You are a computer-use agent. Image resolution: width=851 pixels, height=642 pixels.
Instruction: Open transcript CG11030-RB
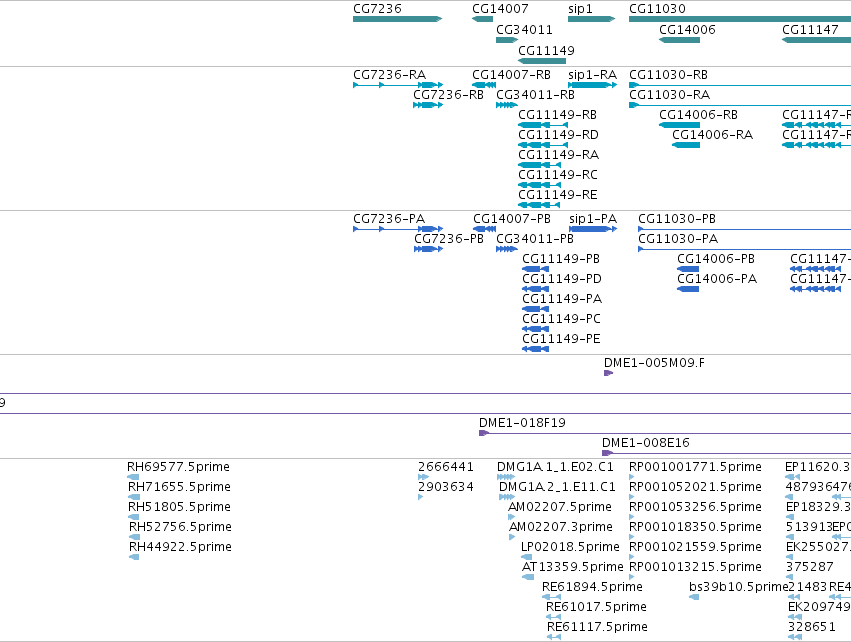coord(740,85)
